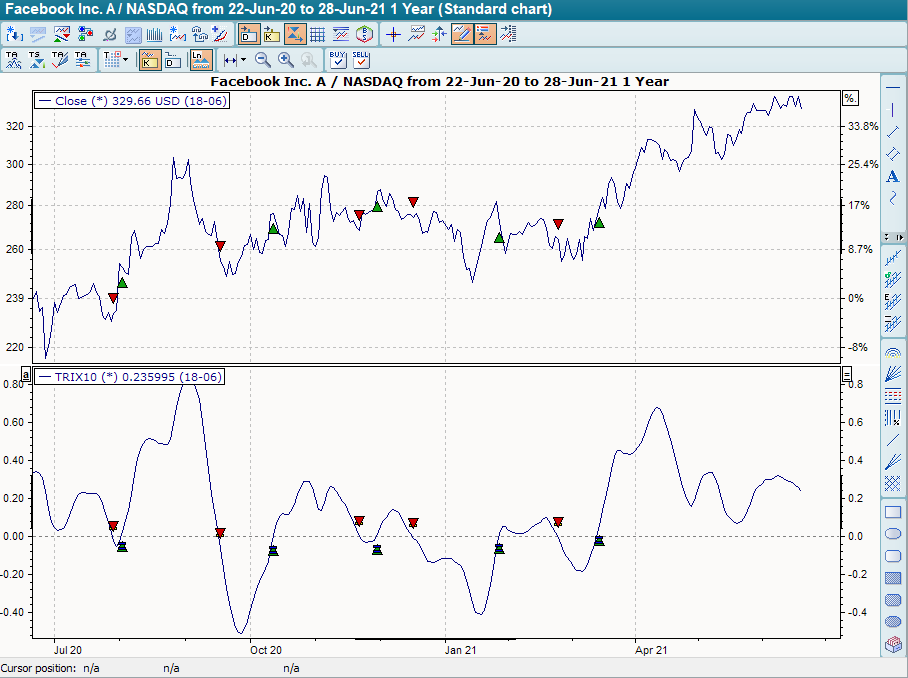Enable the BUY signal checkbox
The width and height of the screenshot is (908, 678).
[x=337, y=62]
